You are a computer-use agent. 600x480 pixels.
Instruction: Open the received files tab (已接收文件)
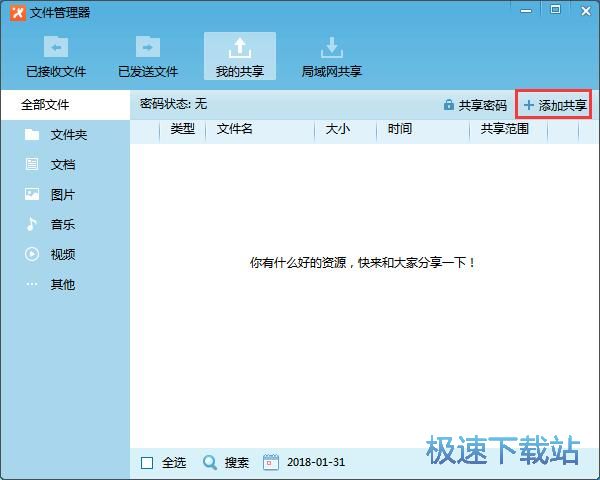56,56
